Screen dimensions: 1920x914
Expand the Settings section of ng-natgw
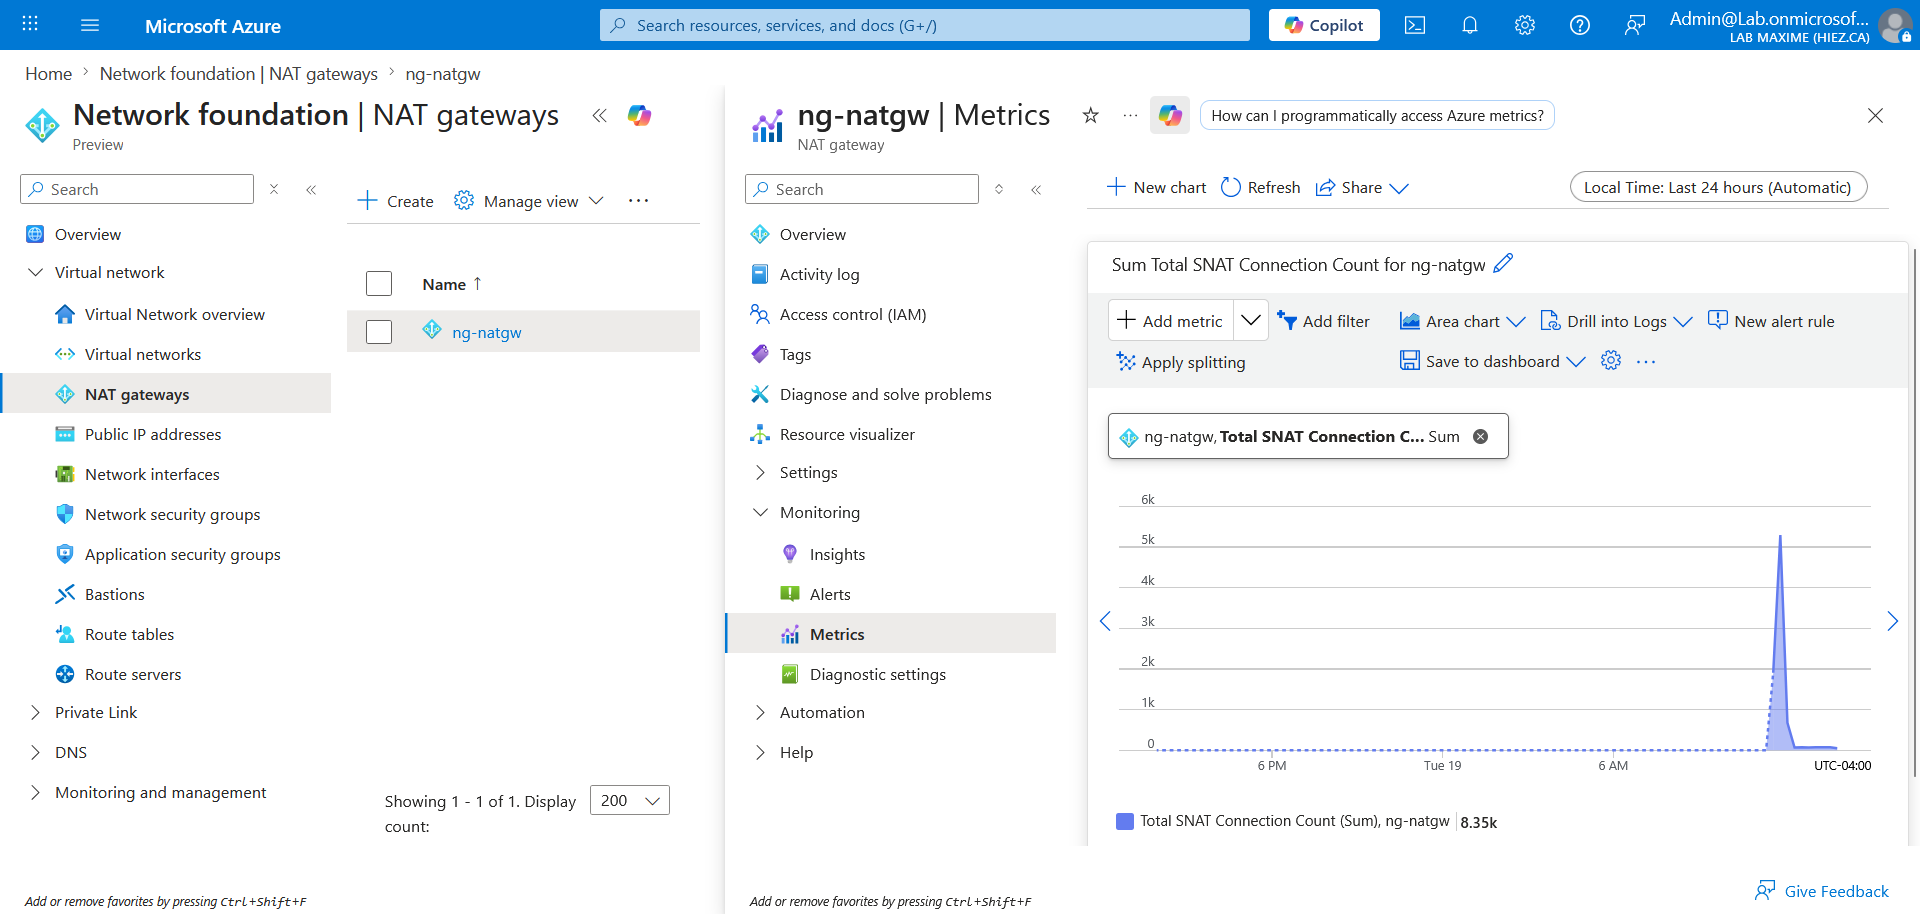pyautogui.click(x=760, y=472)
